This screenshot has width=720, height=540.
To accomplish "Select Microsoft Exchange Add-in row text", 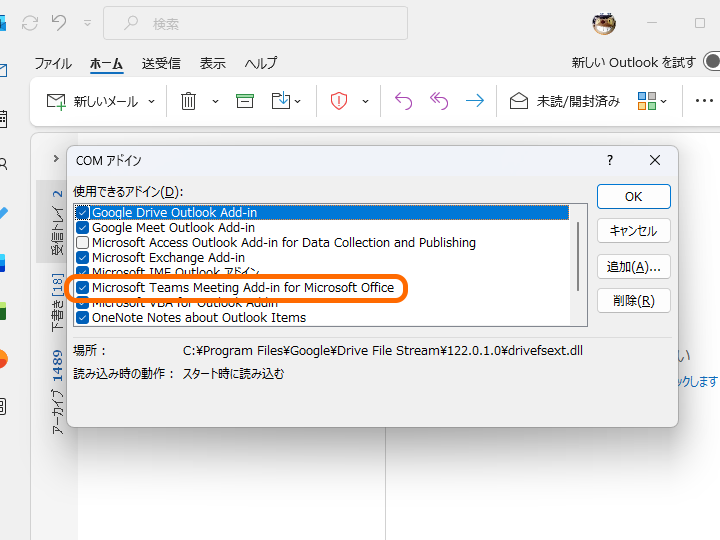I will pyautogui.click(x=168, y=258).
